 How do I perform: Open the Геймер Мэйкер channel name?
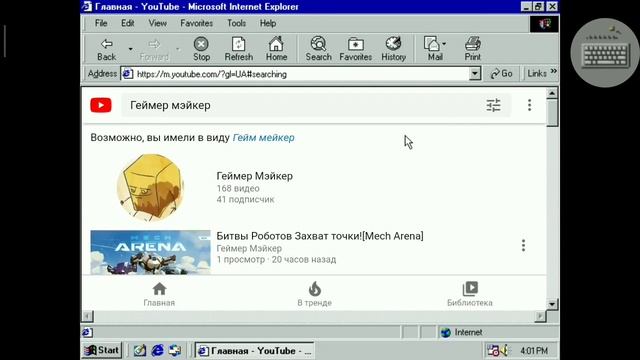click(254, 176)
